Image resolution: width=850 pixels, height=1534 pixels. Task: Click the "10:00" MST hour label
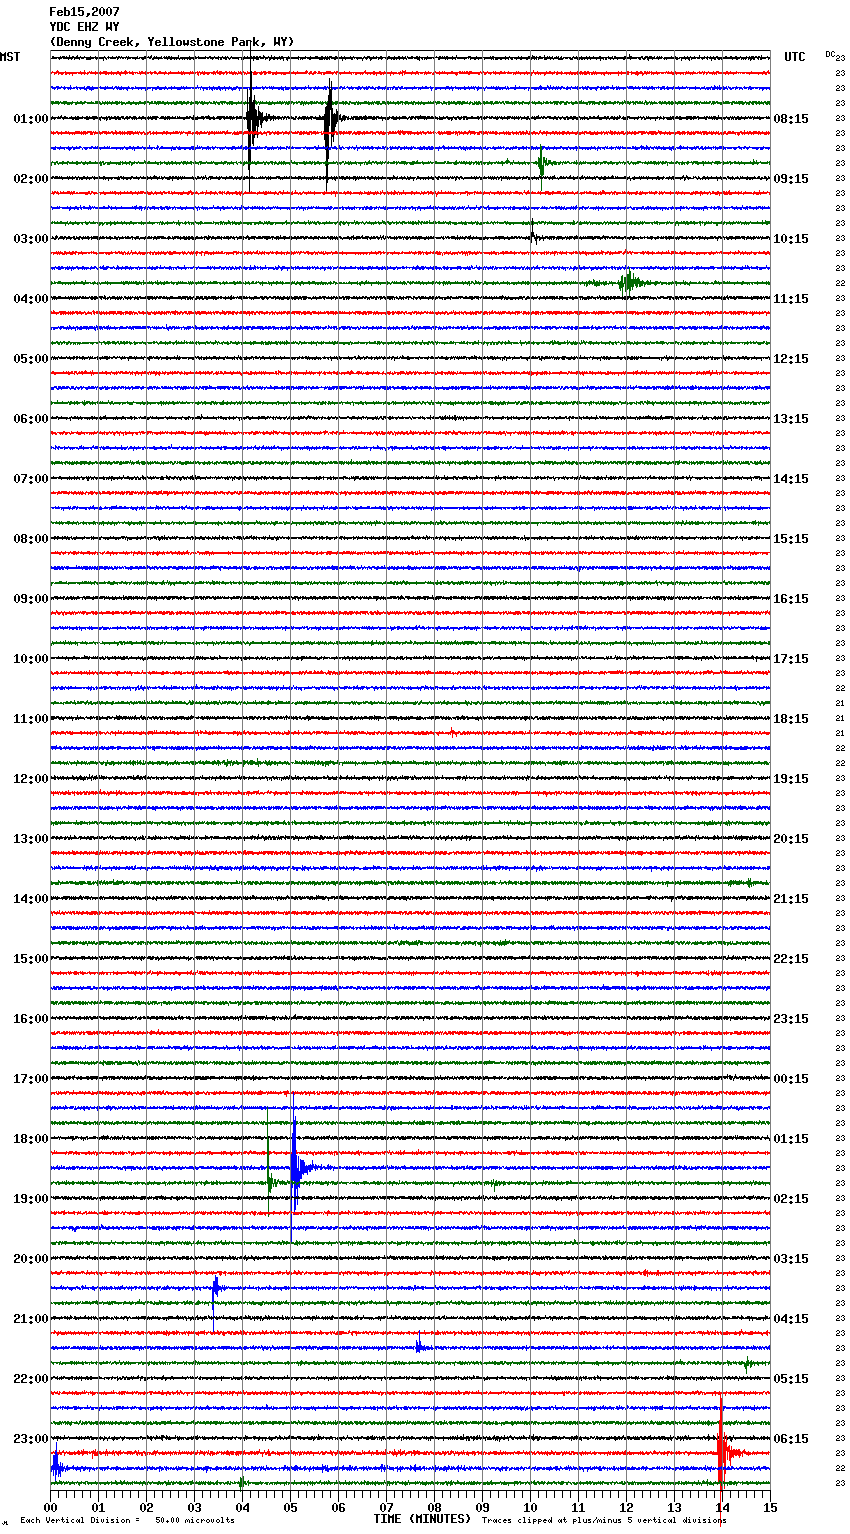(x=31, y=659)
